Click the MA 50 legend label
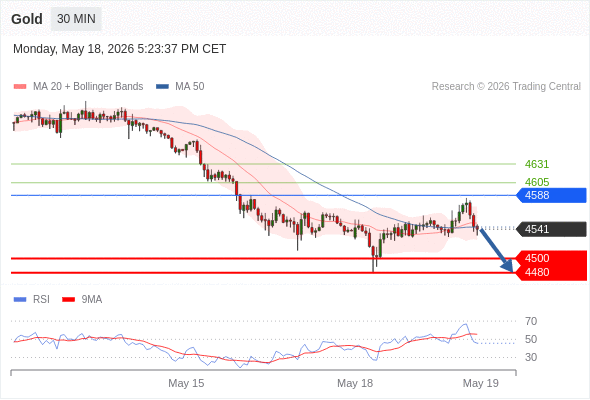590x400 pixels. tap(190, 87)
